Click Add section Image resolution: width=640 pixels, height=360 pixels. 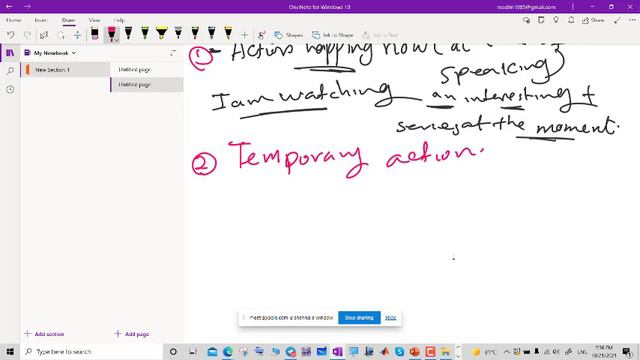click(44, 334)
